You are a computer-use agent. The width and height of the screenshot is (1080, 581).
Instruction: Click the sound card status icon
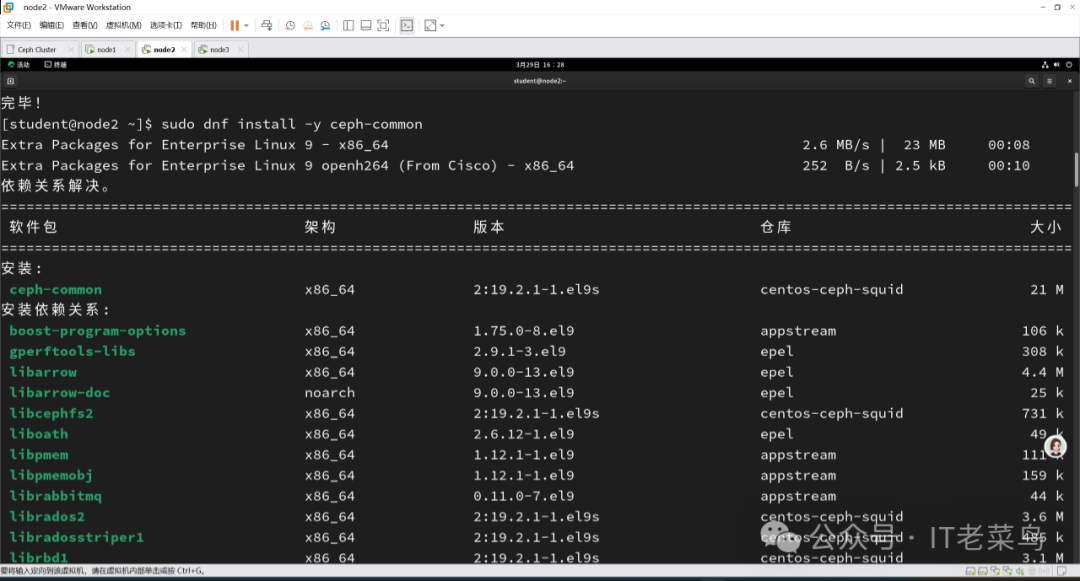pyautogui.click(x=1020, y=571)
